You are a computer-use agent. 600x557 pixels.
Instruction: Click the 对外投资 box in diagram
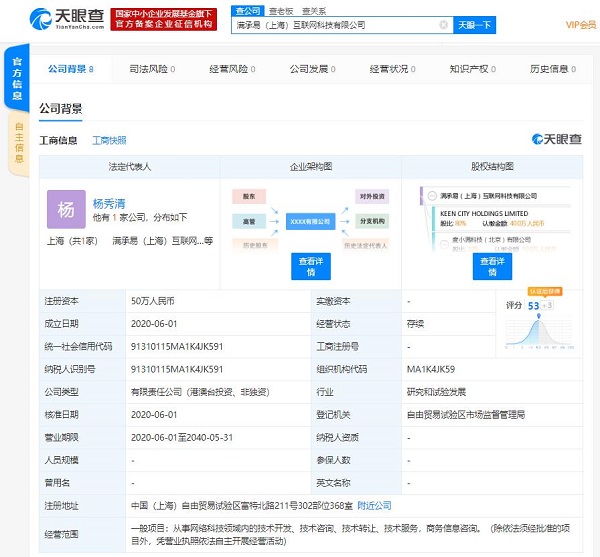click(372, 196)
